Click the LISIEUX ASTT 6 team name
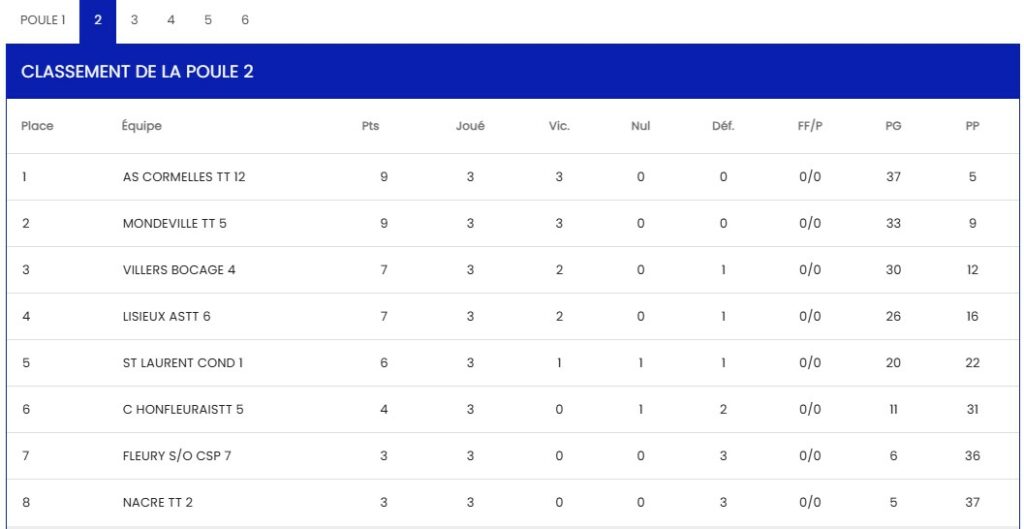 (167, 316)
